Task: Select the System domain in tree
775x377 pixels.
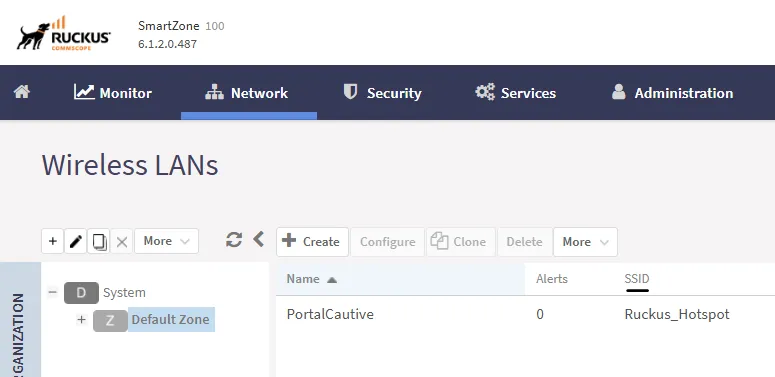Action: tap(124, 293)
